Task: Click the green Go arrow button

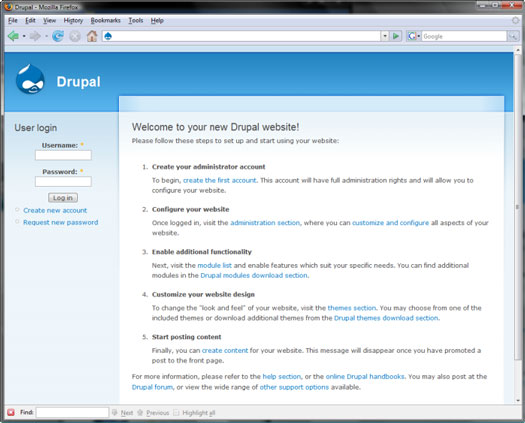Action: pos(396,36)
